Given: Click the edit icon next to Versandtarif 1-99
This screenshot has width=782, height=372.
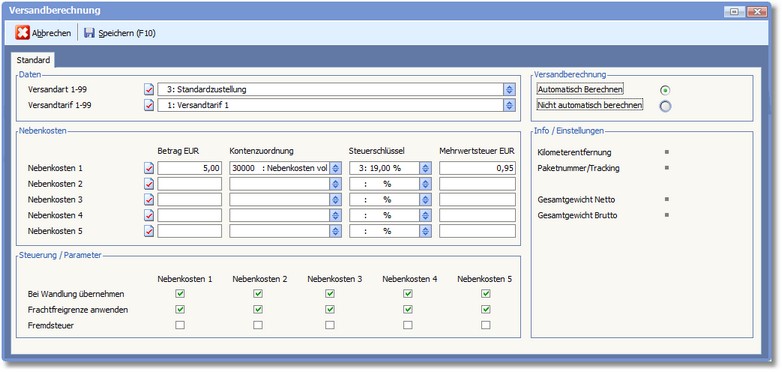Looking at the screenshot, I should [x=149, y=105].
